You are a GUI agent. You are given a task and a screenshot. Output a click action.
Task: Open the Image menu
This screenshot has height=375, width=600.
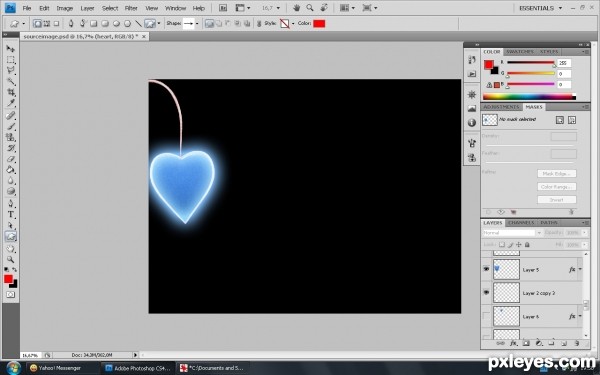click(x=65, y=8)
